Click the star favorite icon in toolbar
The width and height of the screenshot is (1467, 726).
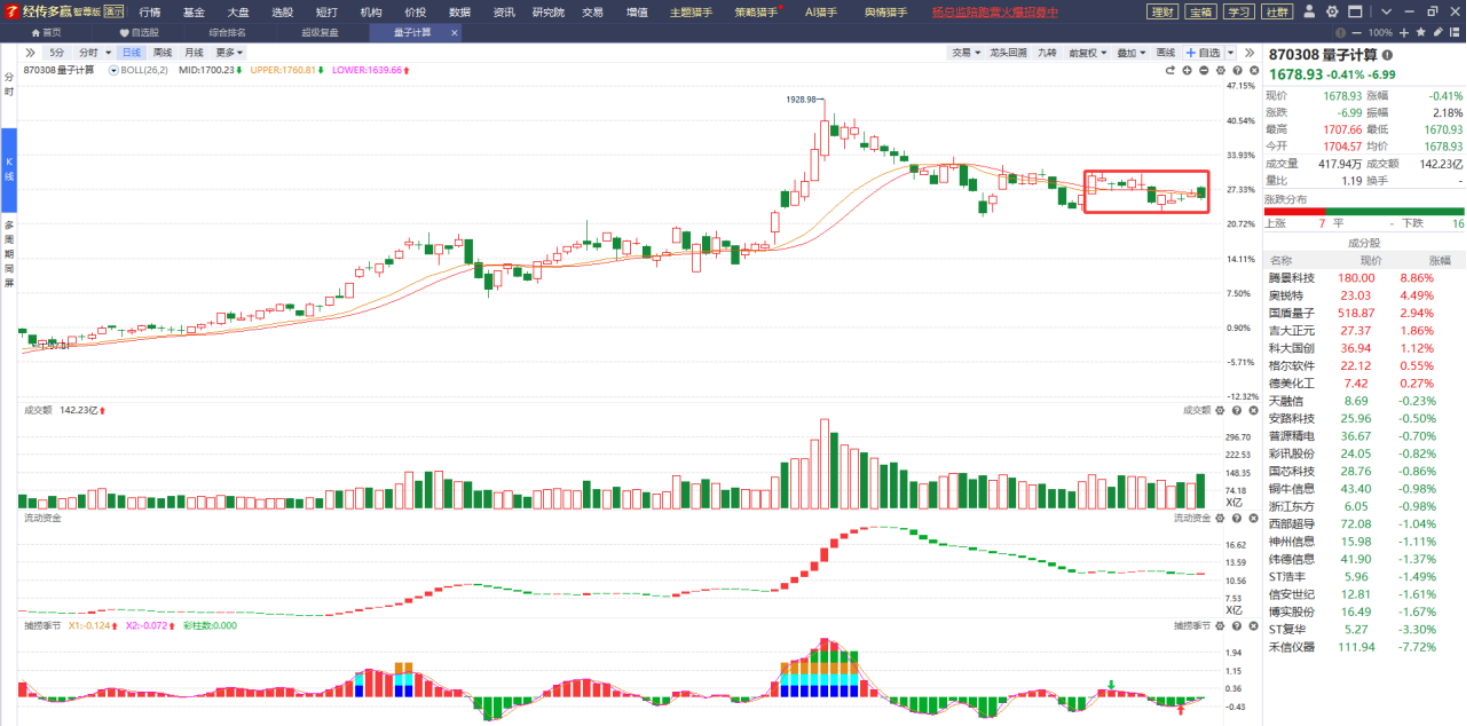1421,32
